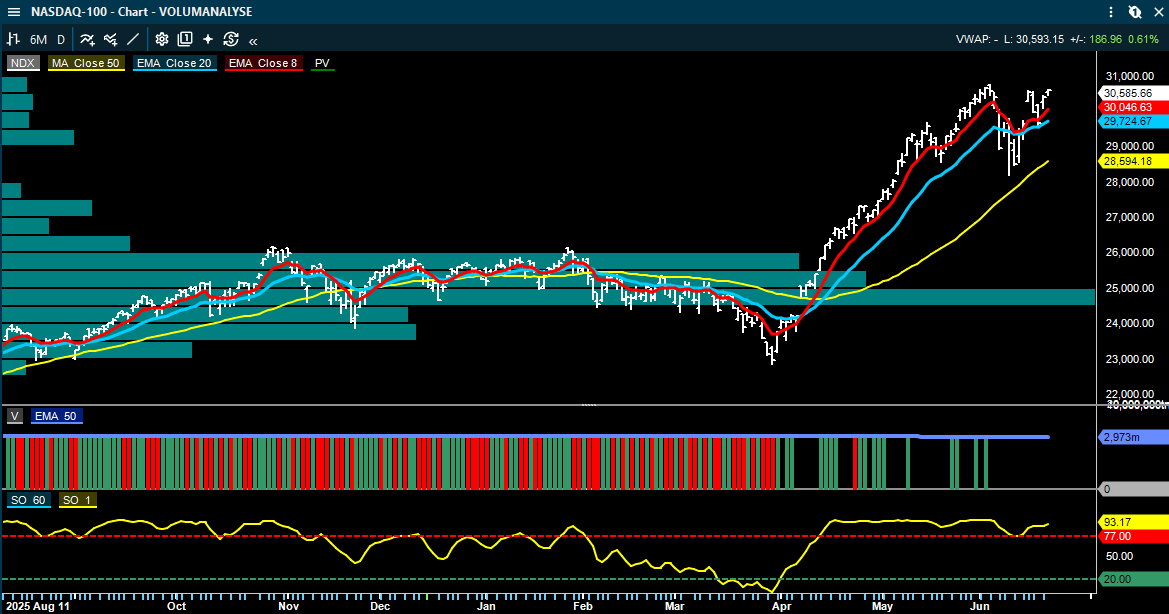Viewport: 1169px width, 614px height.
Task: Open the hamburger menu beside NASDAQ-100 title
Action: pos(13,12)
